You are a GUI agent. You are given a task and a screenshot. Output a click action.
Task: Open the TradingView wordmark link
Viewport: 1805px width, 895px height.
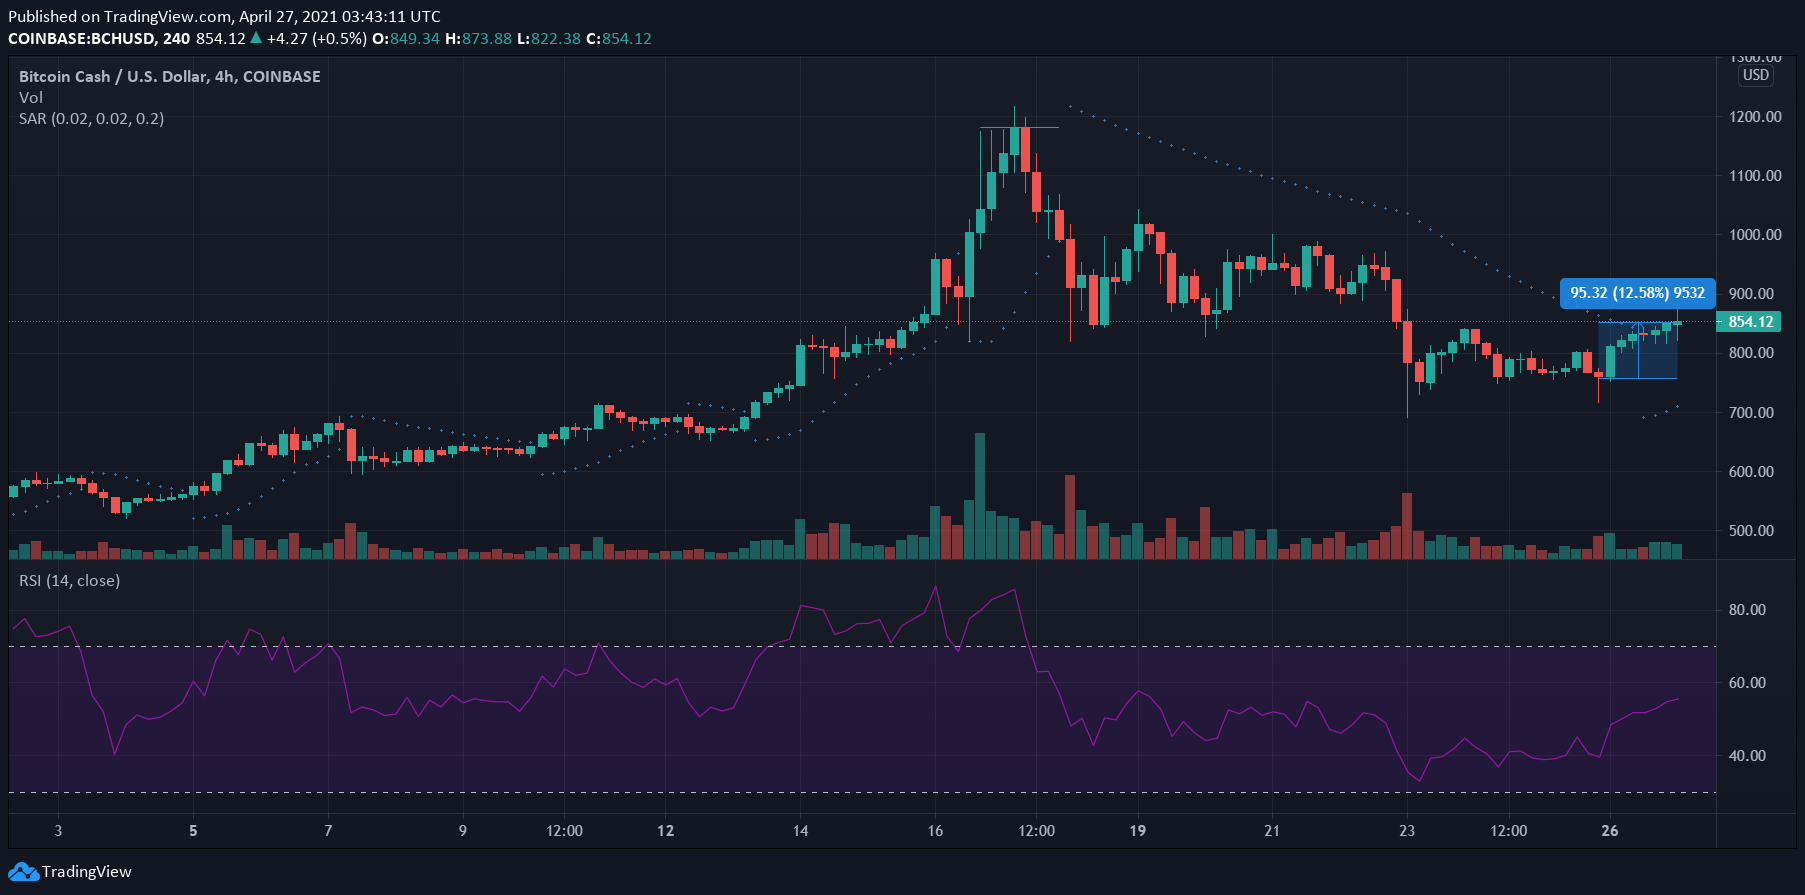(87, 872)
